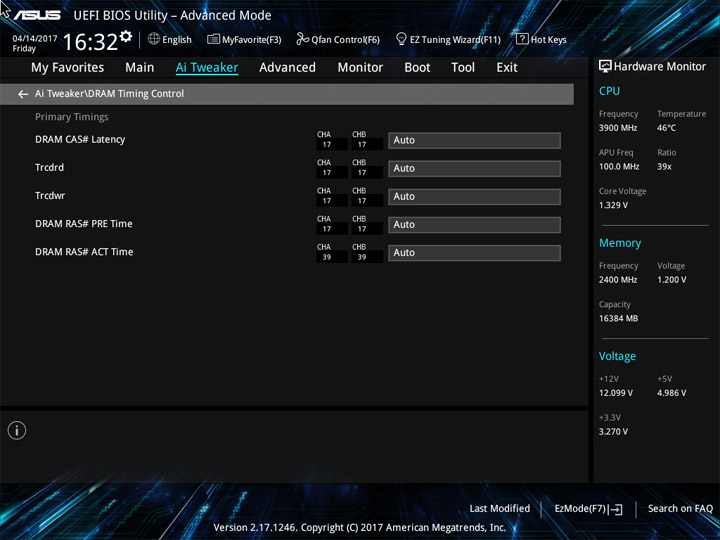This screenshot has height=540, width=720.
Task: Select the Exit tab
Action: click(507, 68)
